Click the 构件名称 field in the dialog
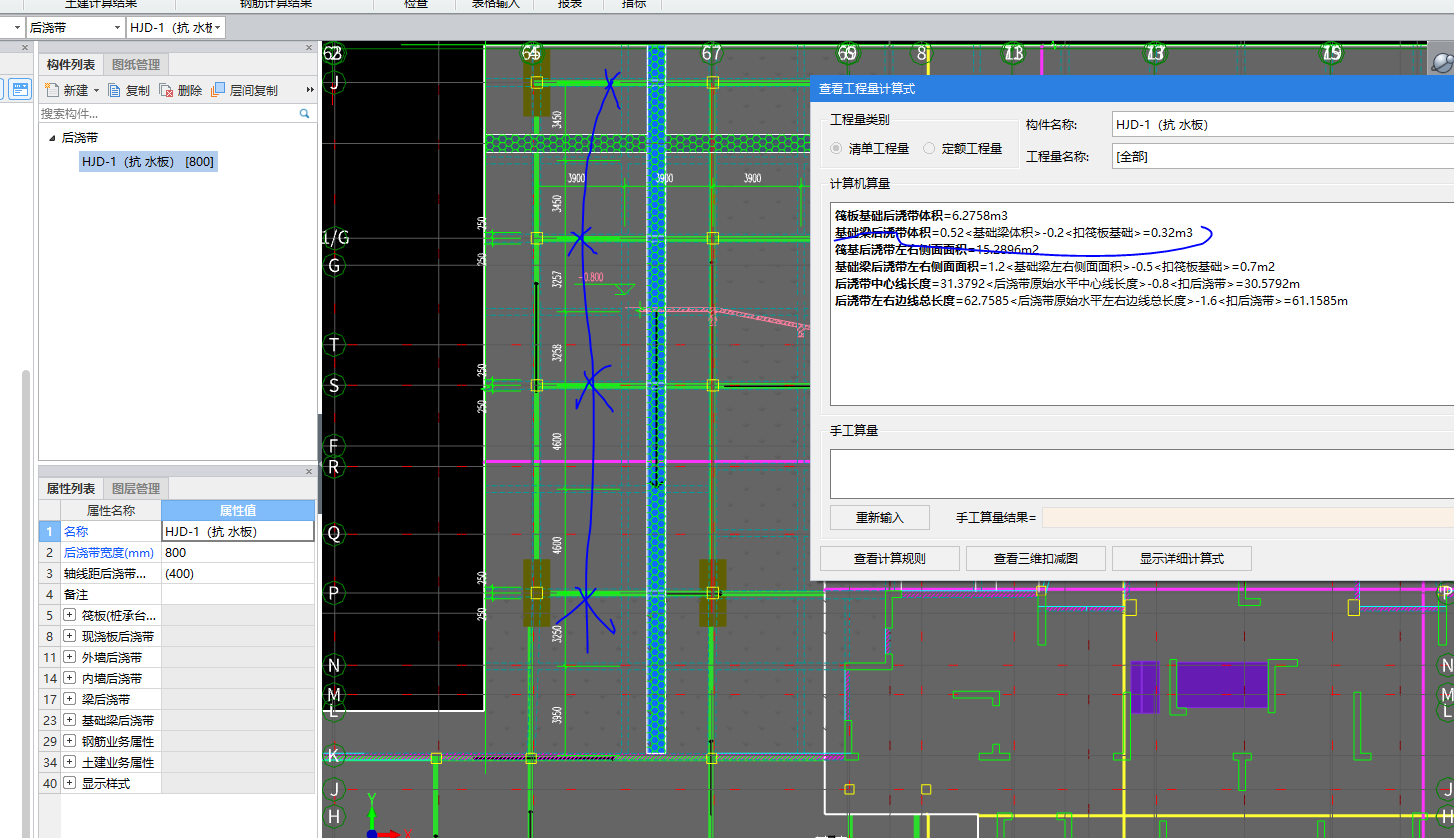The image size is (1454, 838). tap(1283, 125)
